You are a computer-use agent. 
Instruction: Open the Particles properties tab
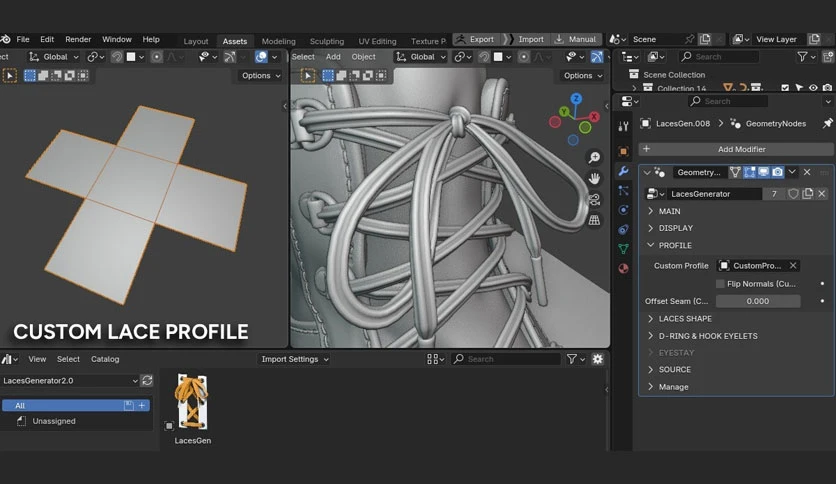623,191
